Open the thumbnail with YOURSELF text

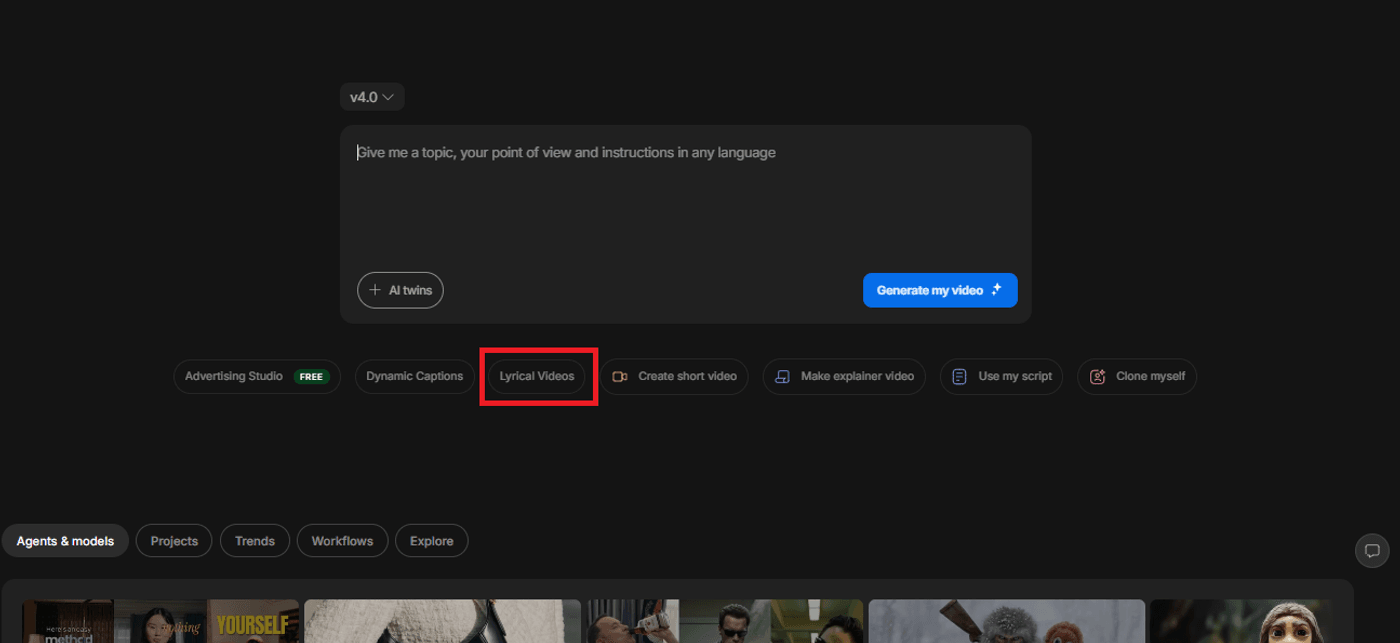[252, 624]
